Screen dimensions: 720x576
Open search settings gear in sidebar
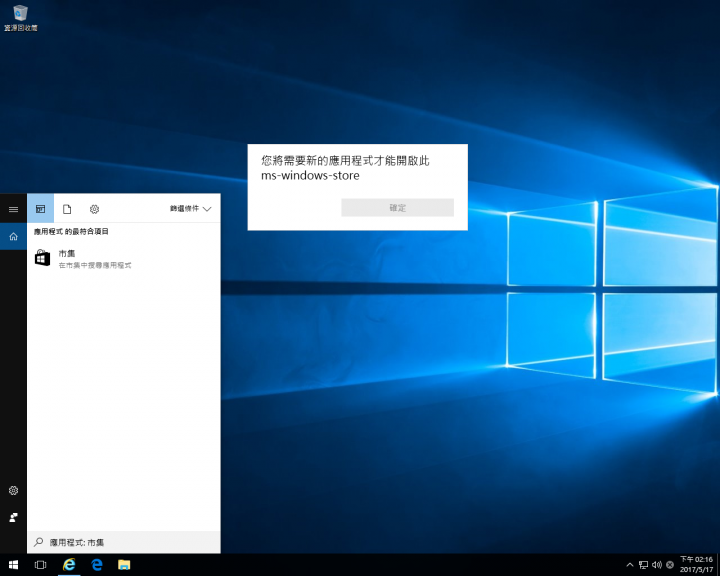13,491
